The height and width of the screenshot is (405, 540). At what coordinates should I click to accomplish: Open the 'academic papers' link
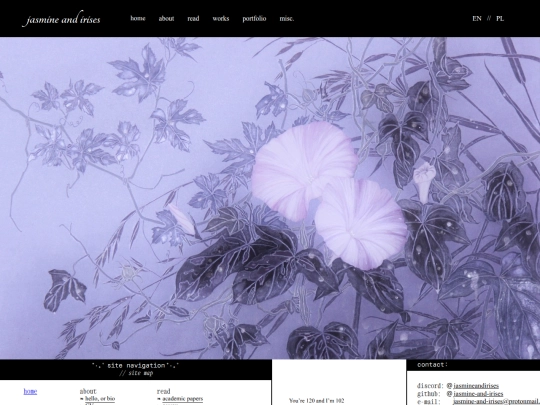[183, 398]
